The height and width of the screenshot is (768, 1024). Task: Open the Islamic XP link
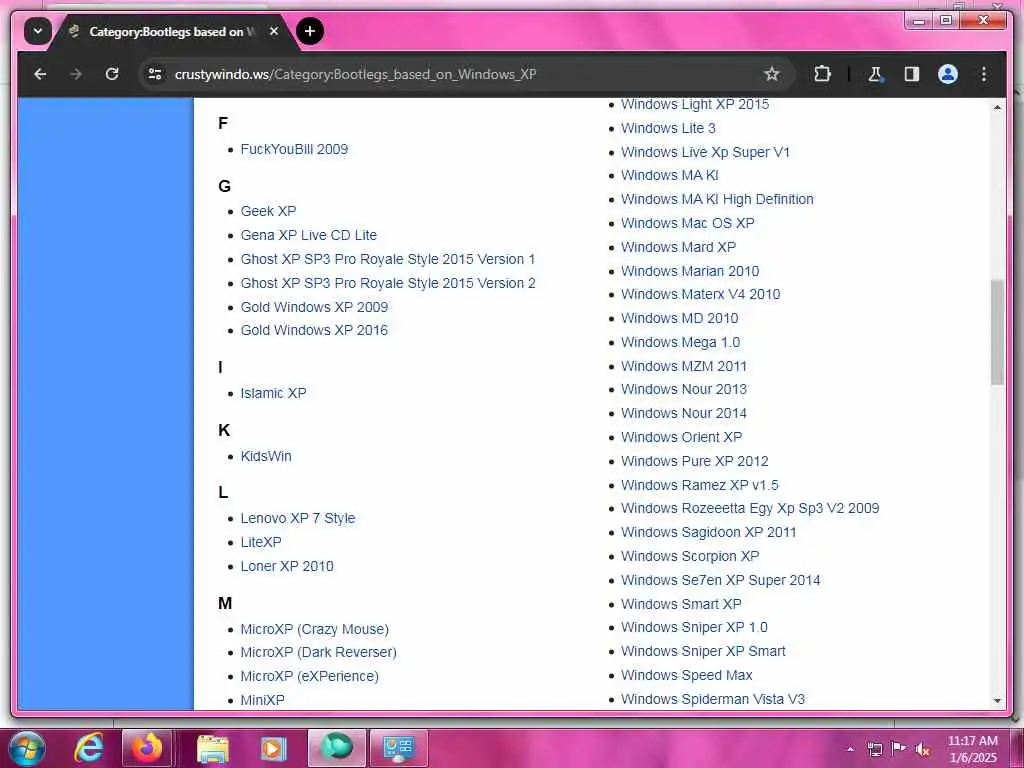tap(273, 393)
